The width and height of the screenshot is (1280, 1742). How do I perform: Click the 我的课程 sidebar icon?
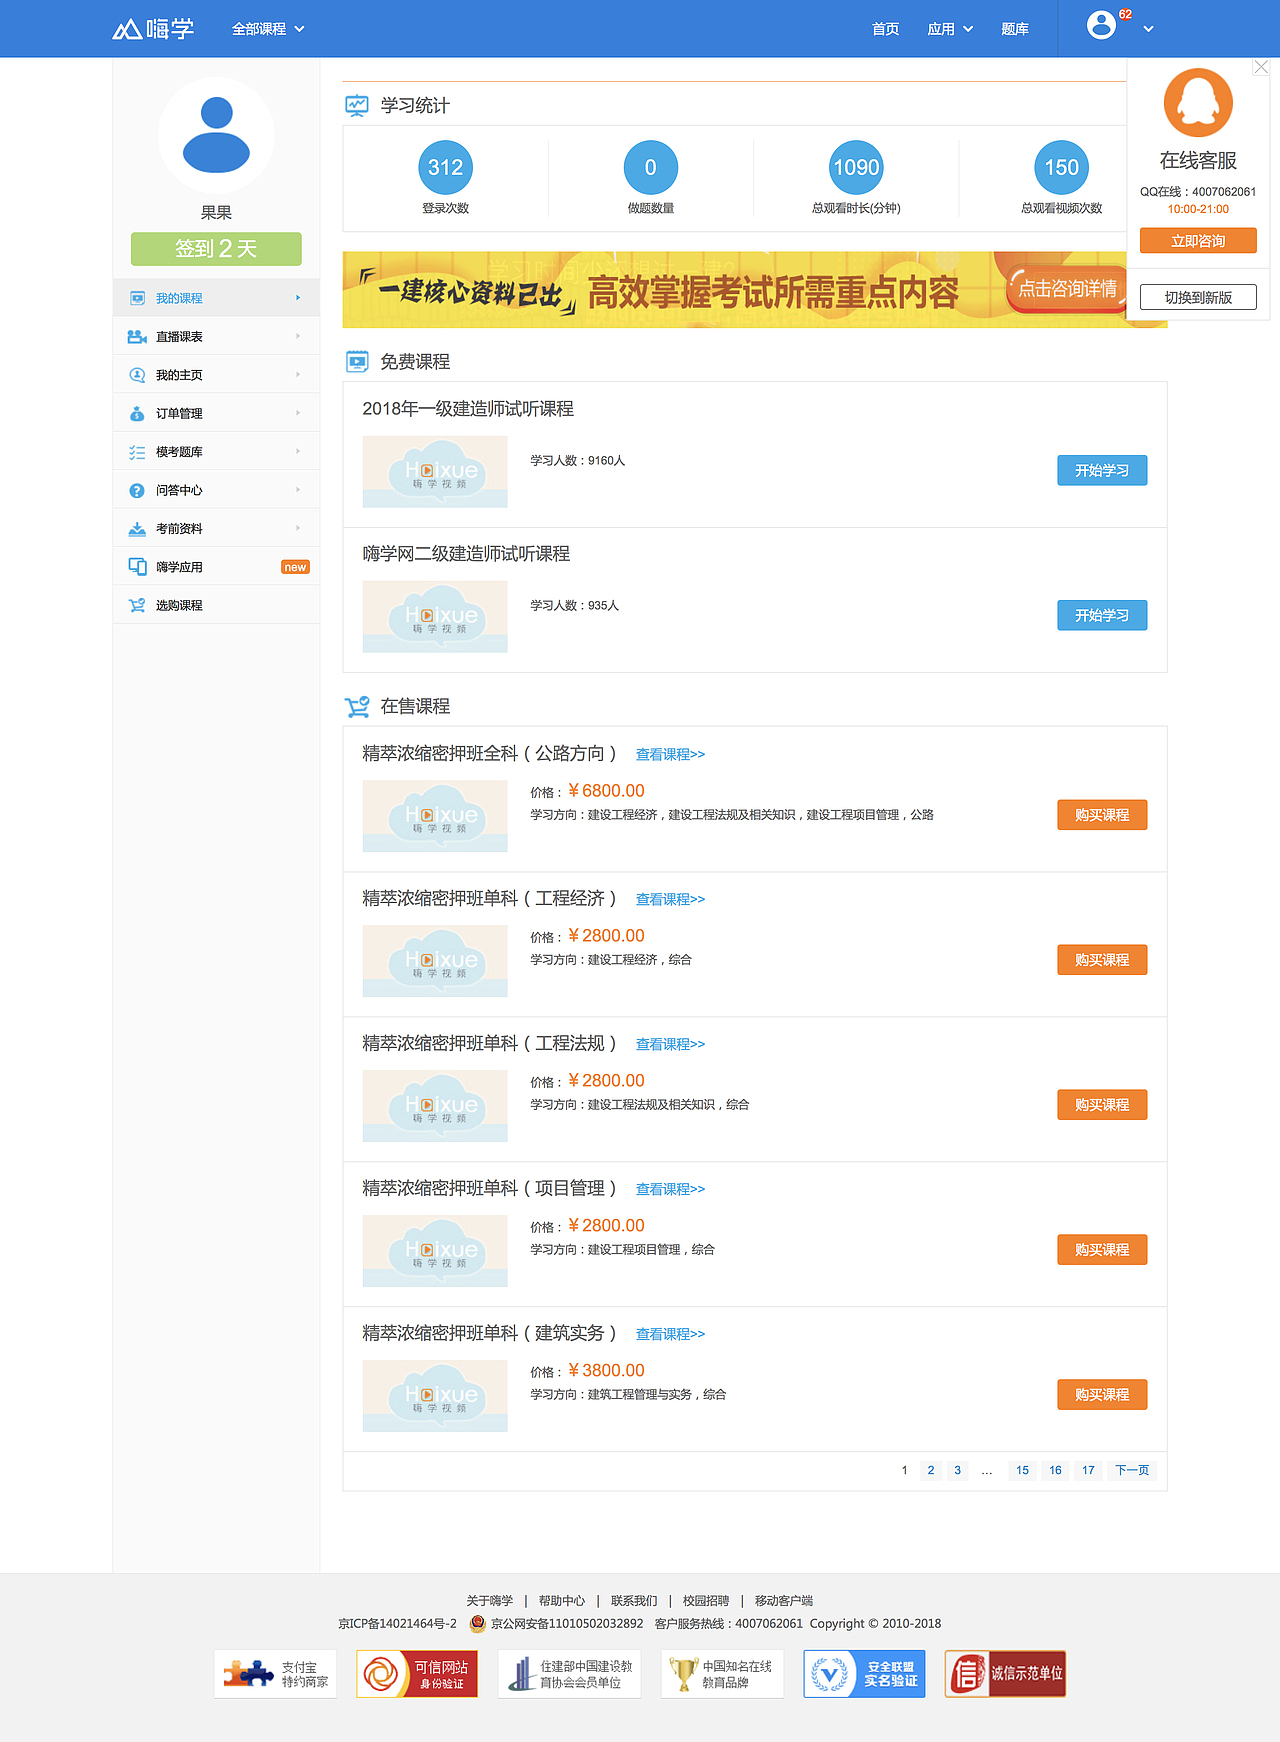[x=137, y=298]
